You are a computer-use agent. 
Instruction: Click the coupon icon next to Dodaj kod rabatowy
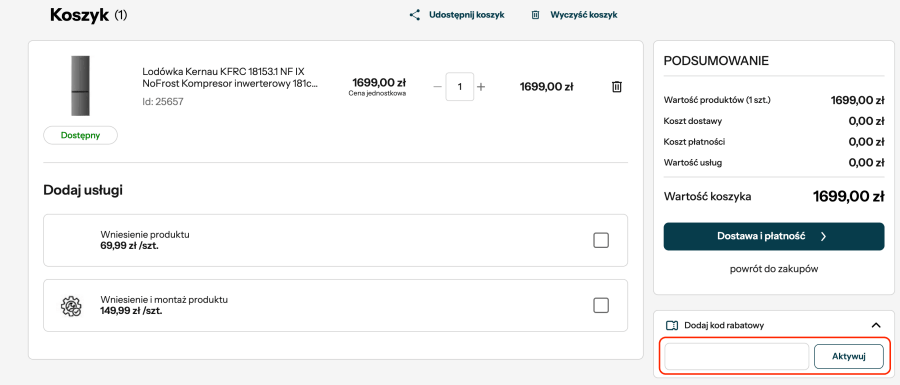point(672,325)
